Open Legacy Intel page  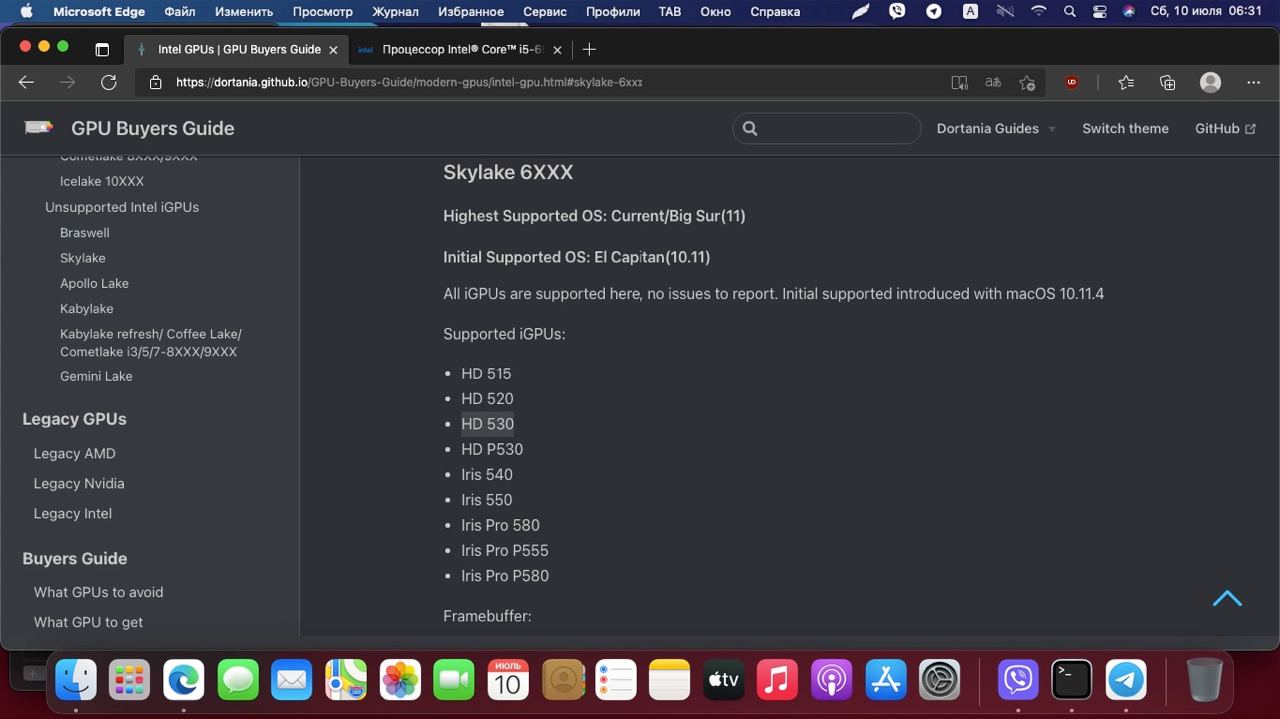point(73,513)
